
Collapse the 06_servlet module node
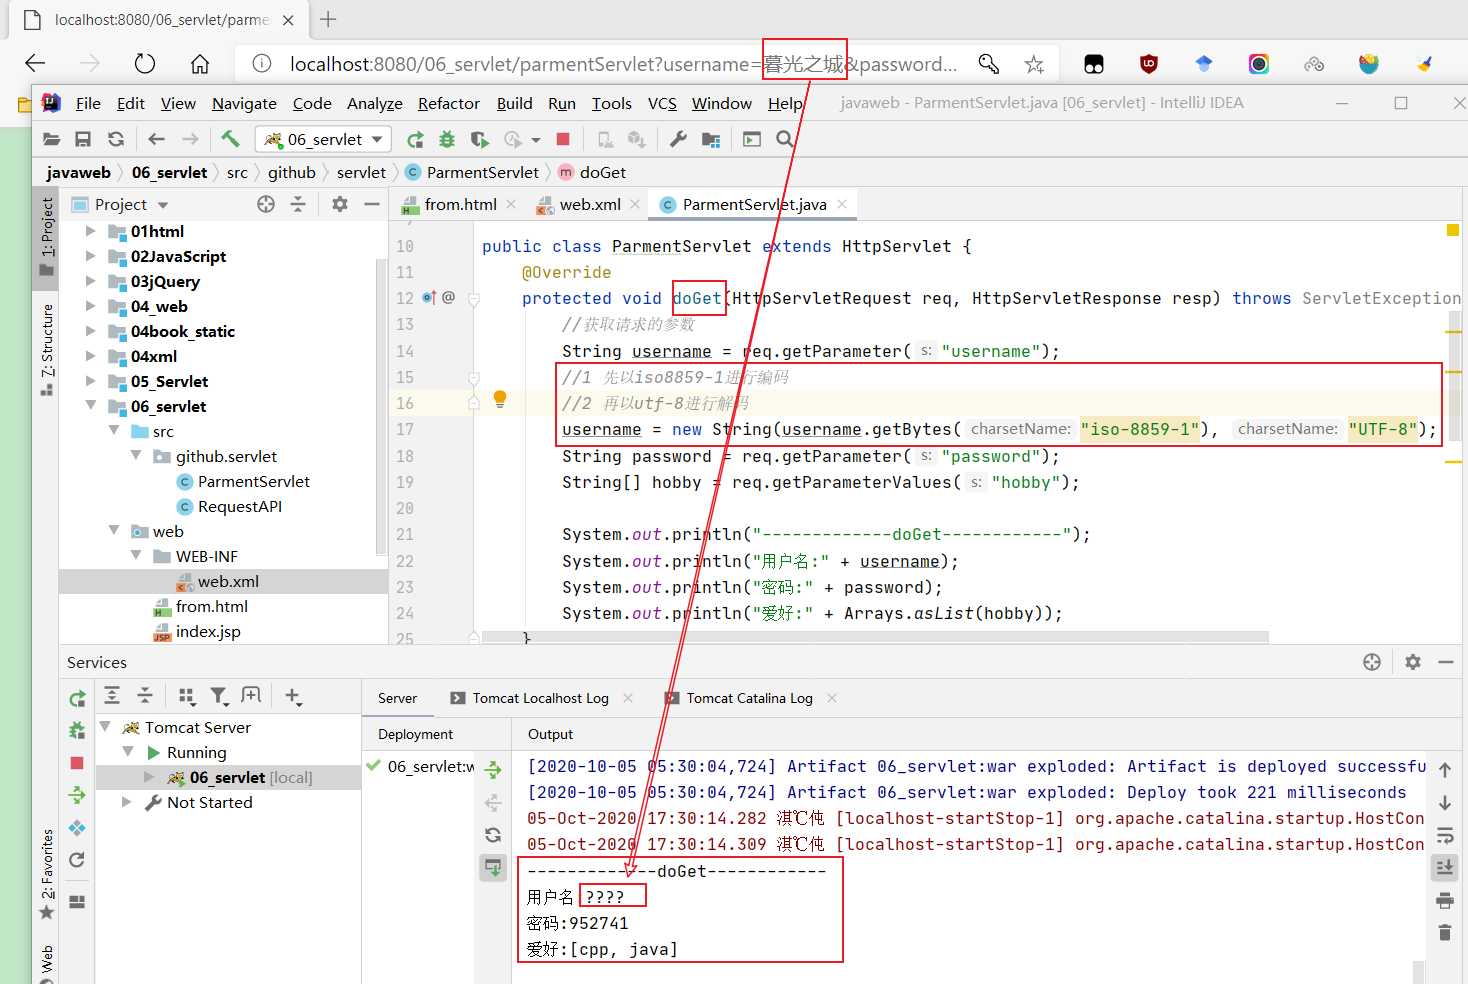pyautogui.click(x=90, y=406)
